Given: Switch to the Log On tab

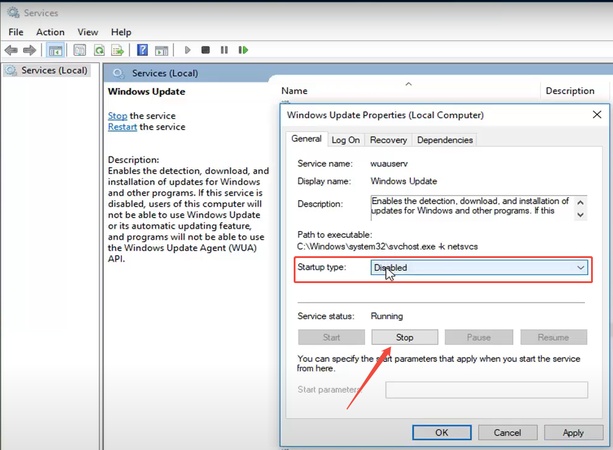Looking at the screenshot, I should (346, 140).
